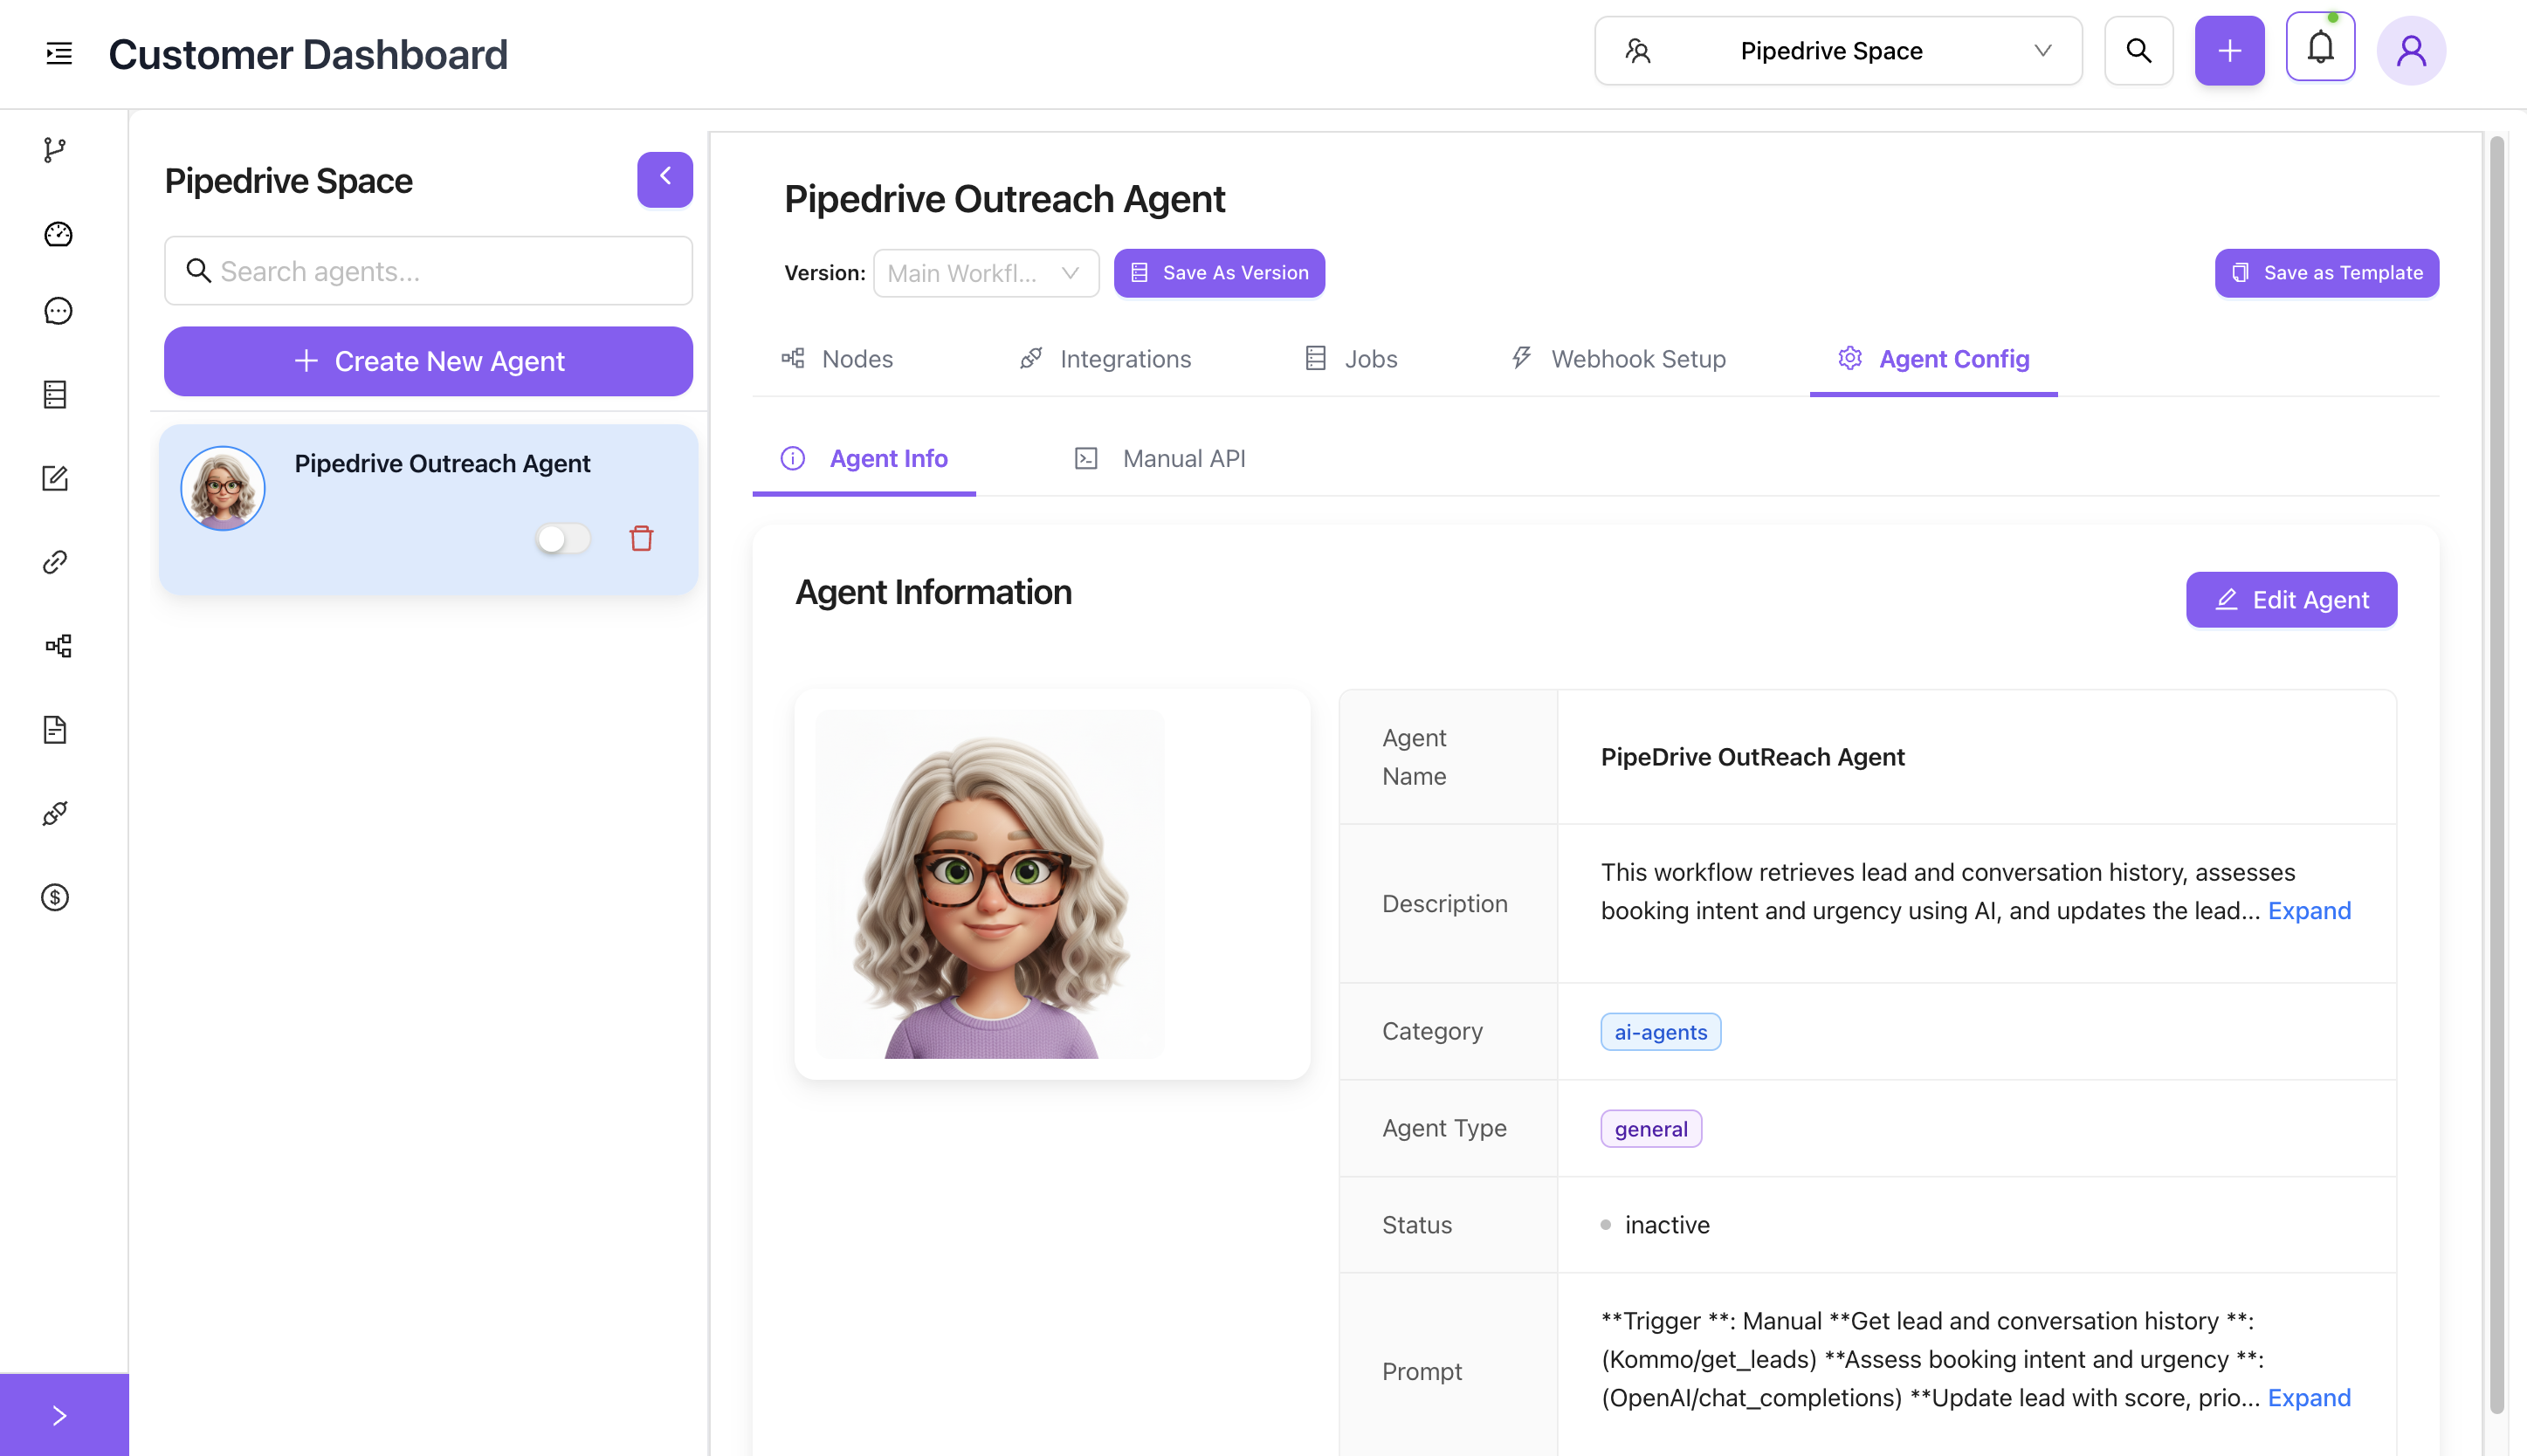Open the chat bubble sidebar icon

[57, 311]
